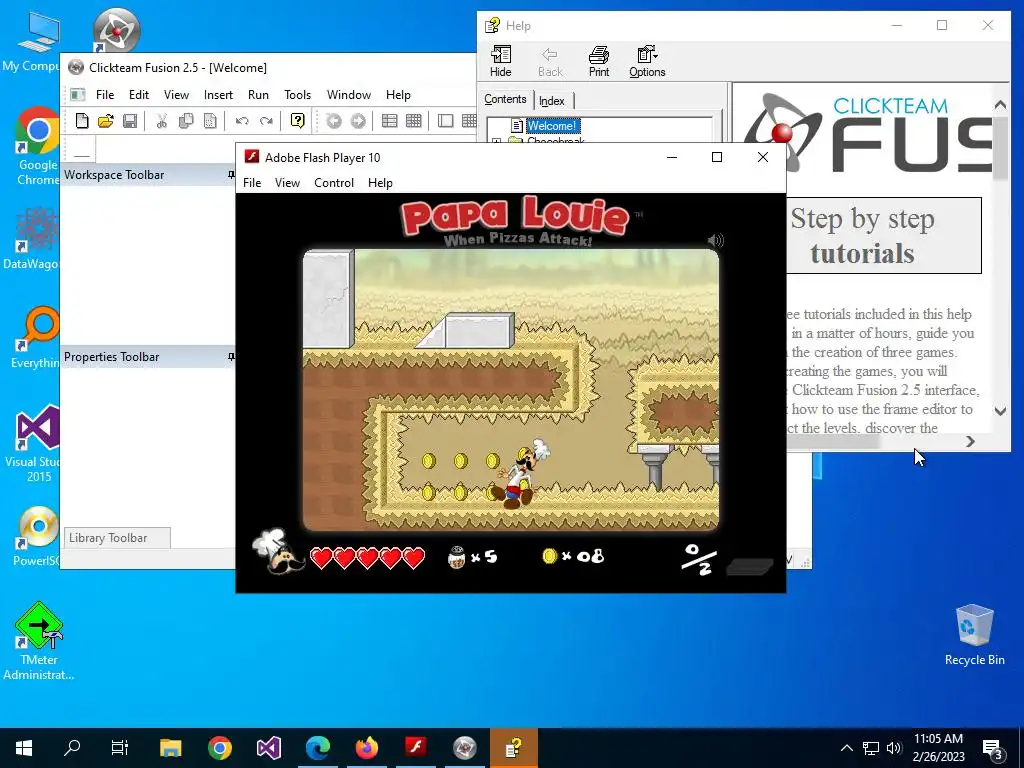Open the Insert menu in Clickteam Fusion
The height and width of the screenshot is (768, 1024).
(218, 95)
